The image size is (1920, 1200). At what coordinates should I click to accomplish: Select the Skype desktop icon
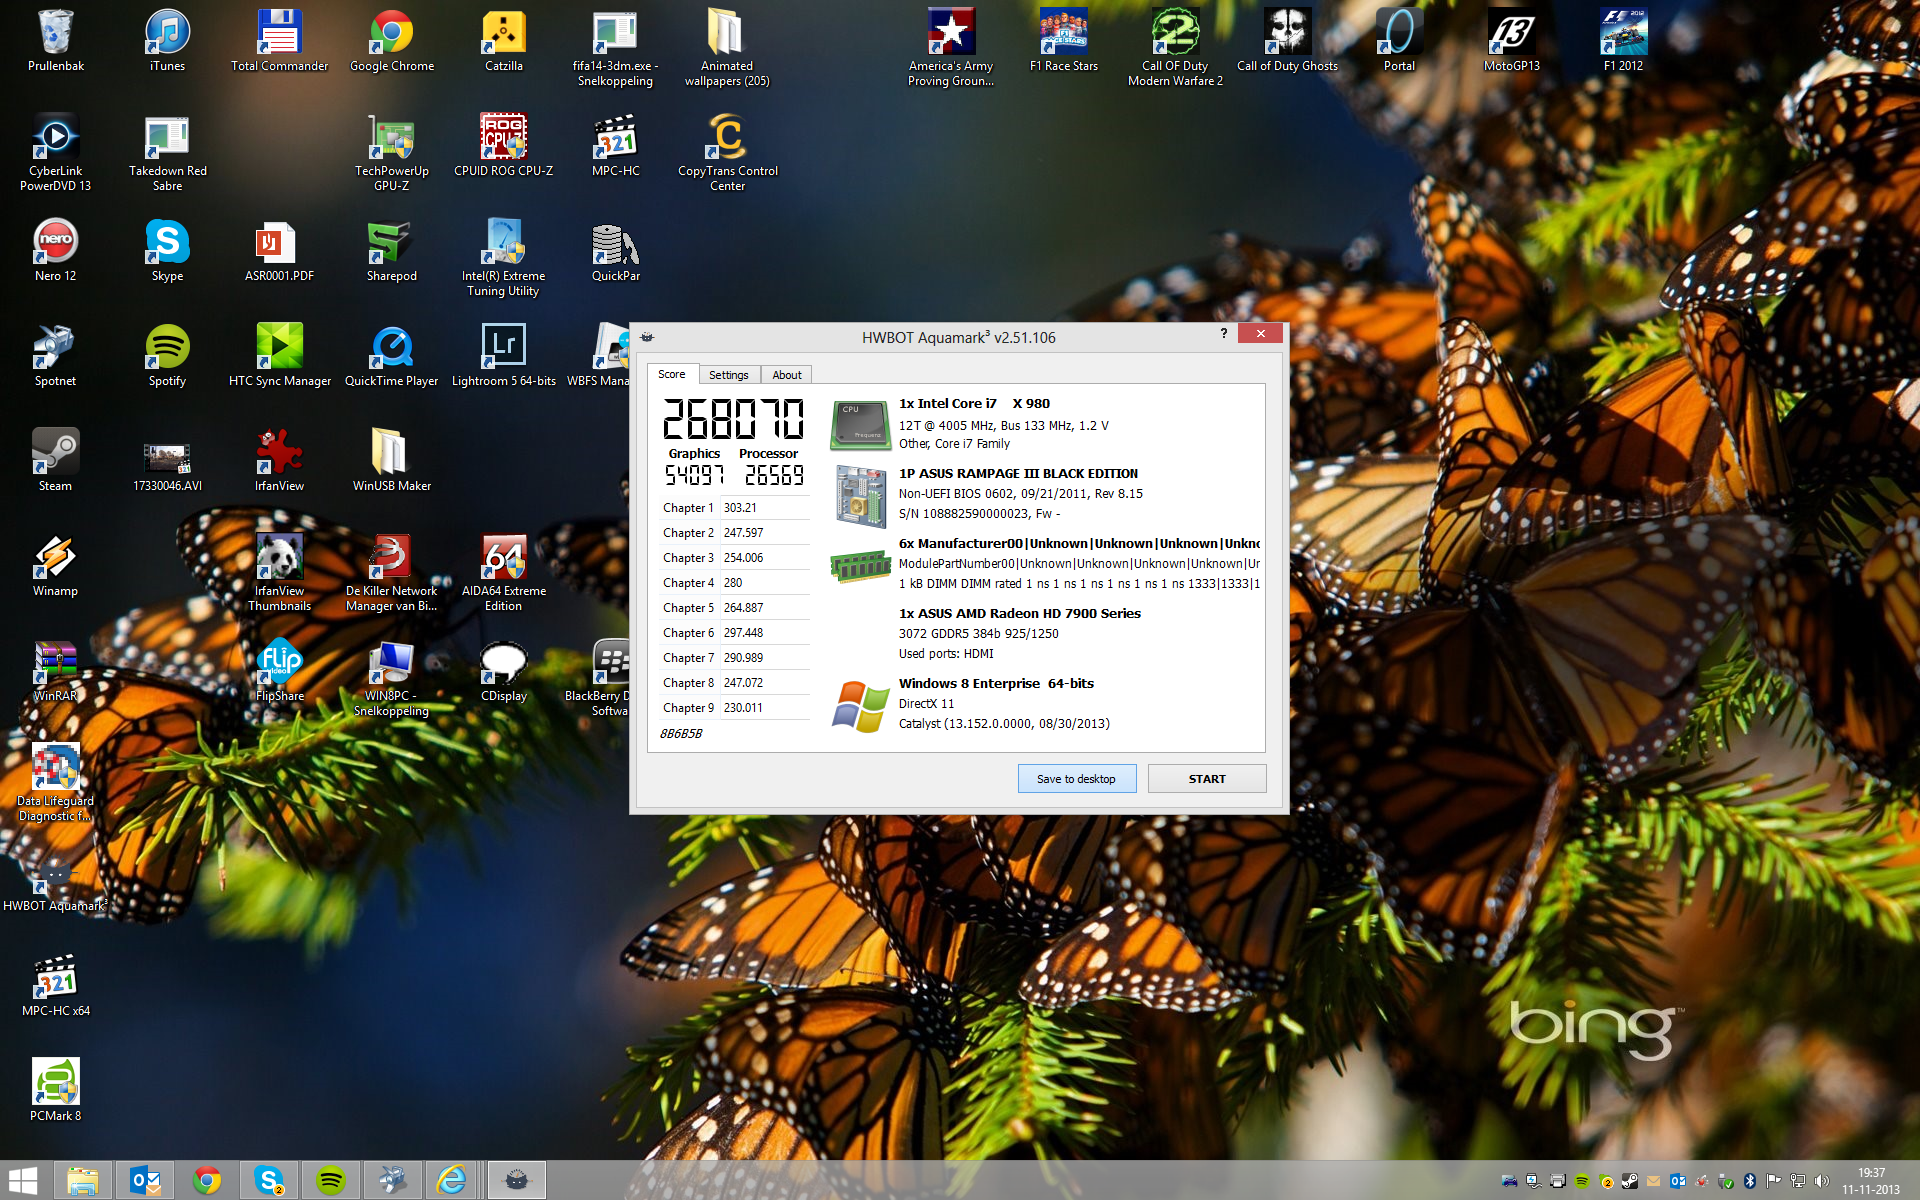coord(167,250)
